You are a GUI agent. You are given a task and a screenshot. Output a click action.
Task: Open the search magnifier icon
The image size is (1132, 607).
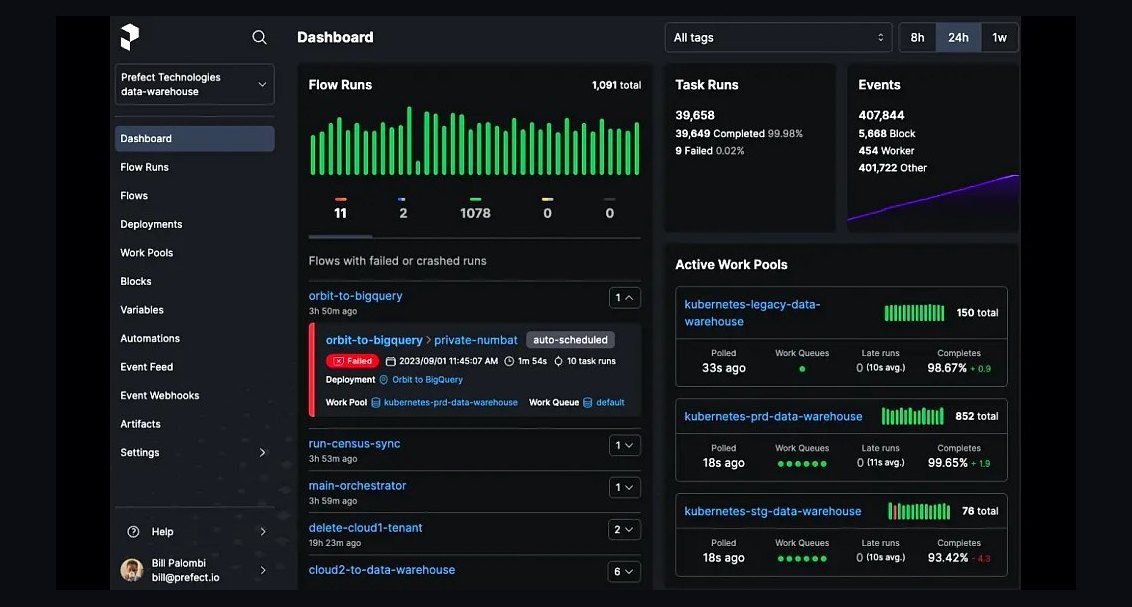click(259, 37)
